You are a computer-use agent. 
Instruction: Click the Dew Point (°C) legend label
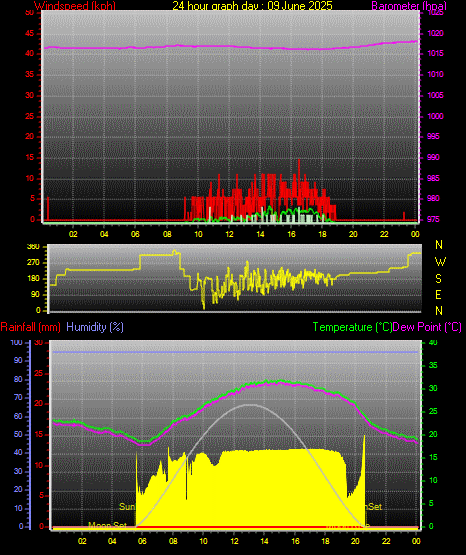click(x=427, y=327)
